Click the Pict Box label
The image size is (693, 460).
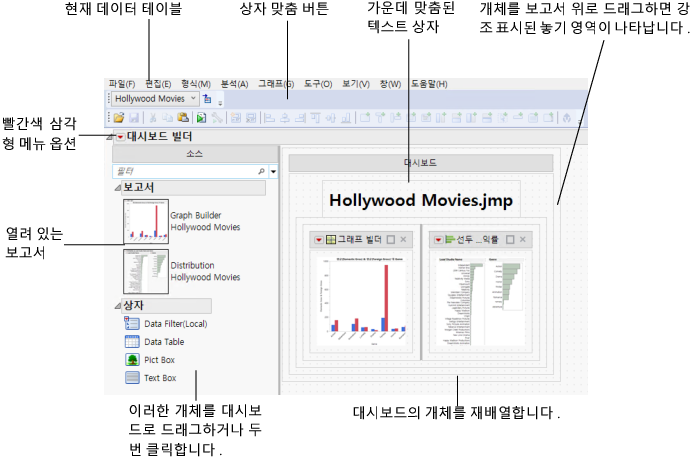pyautogui.click(x=160, y=360)
